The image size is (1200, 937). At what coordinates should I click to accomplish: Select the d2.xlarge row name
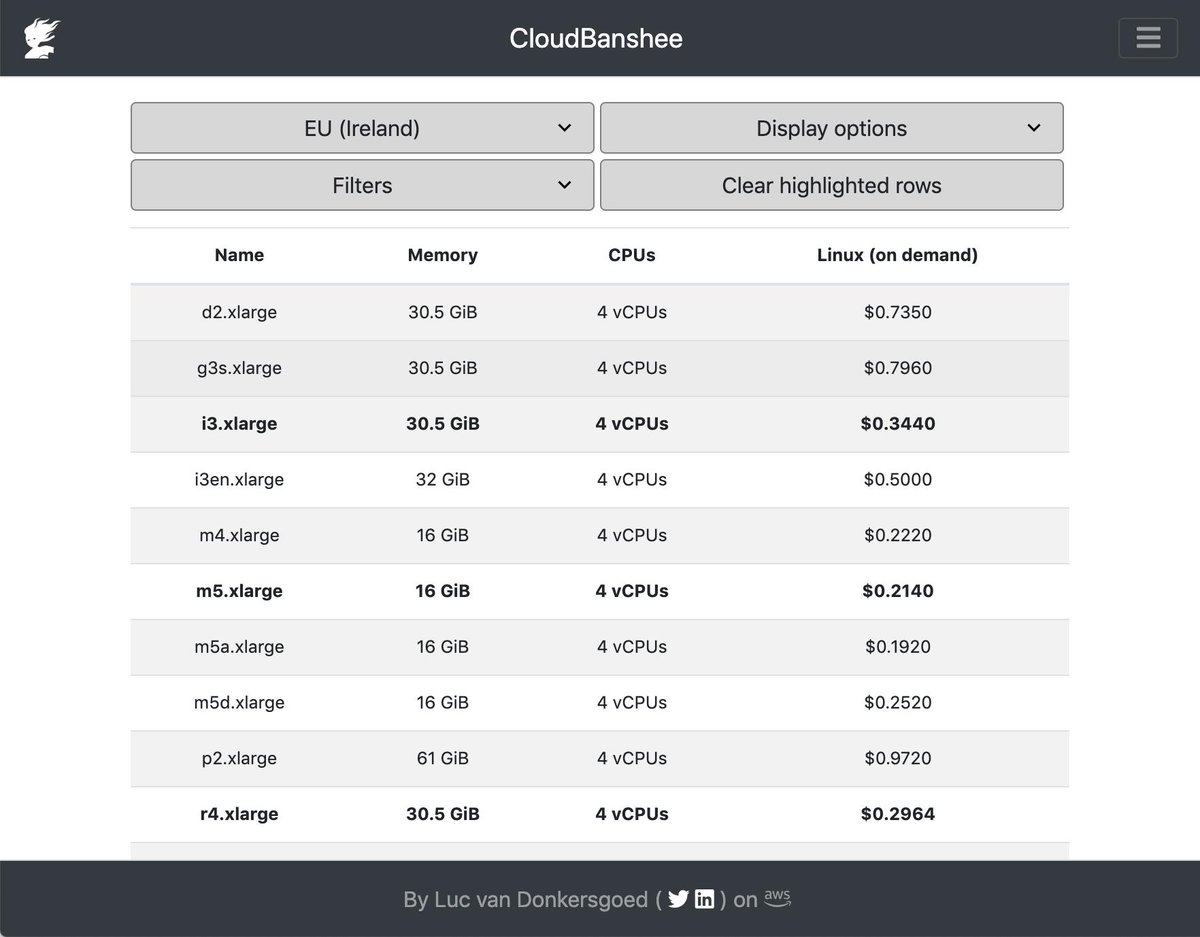[x=239, y=312]
